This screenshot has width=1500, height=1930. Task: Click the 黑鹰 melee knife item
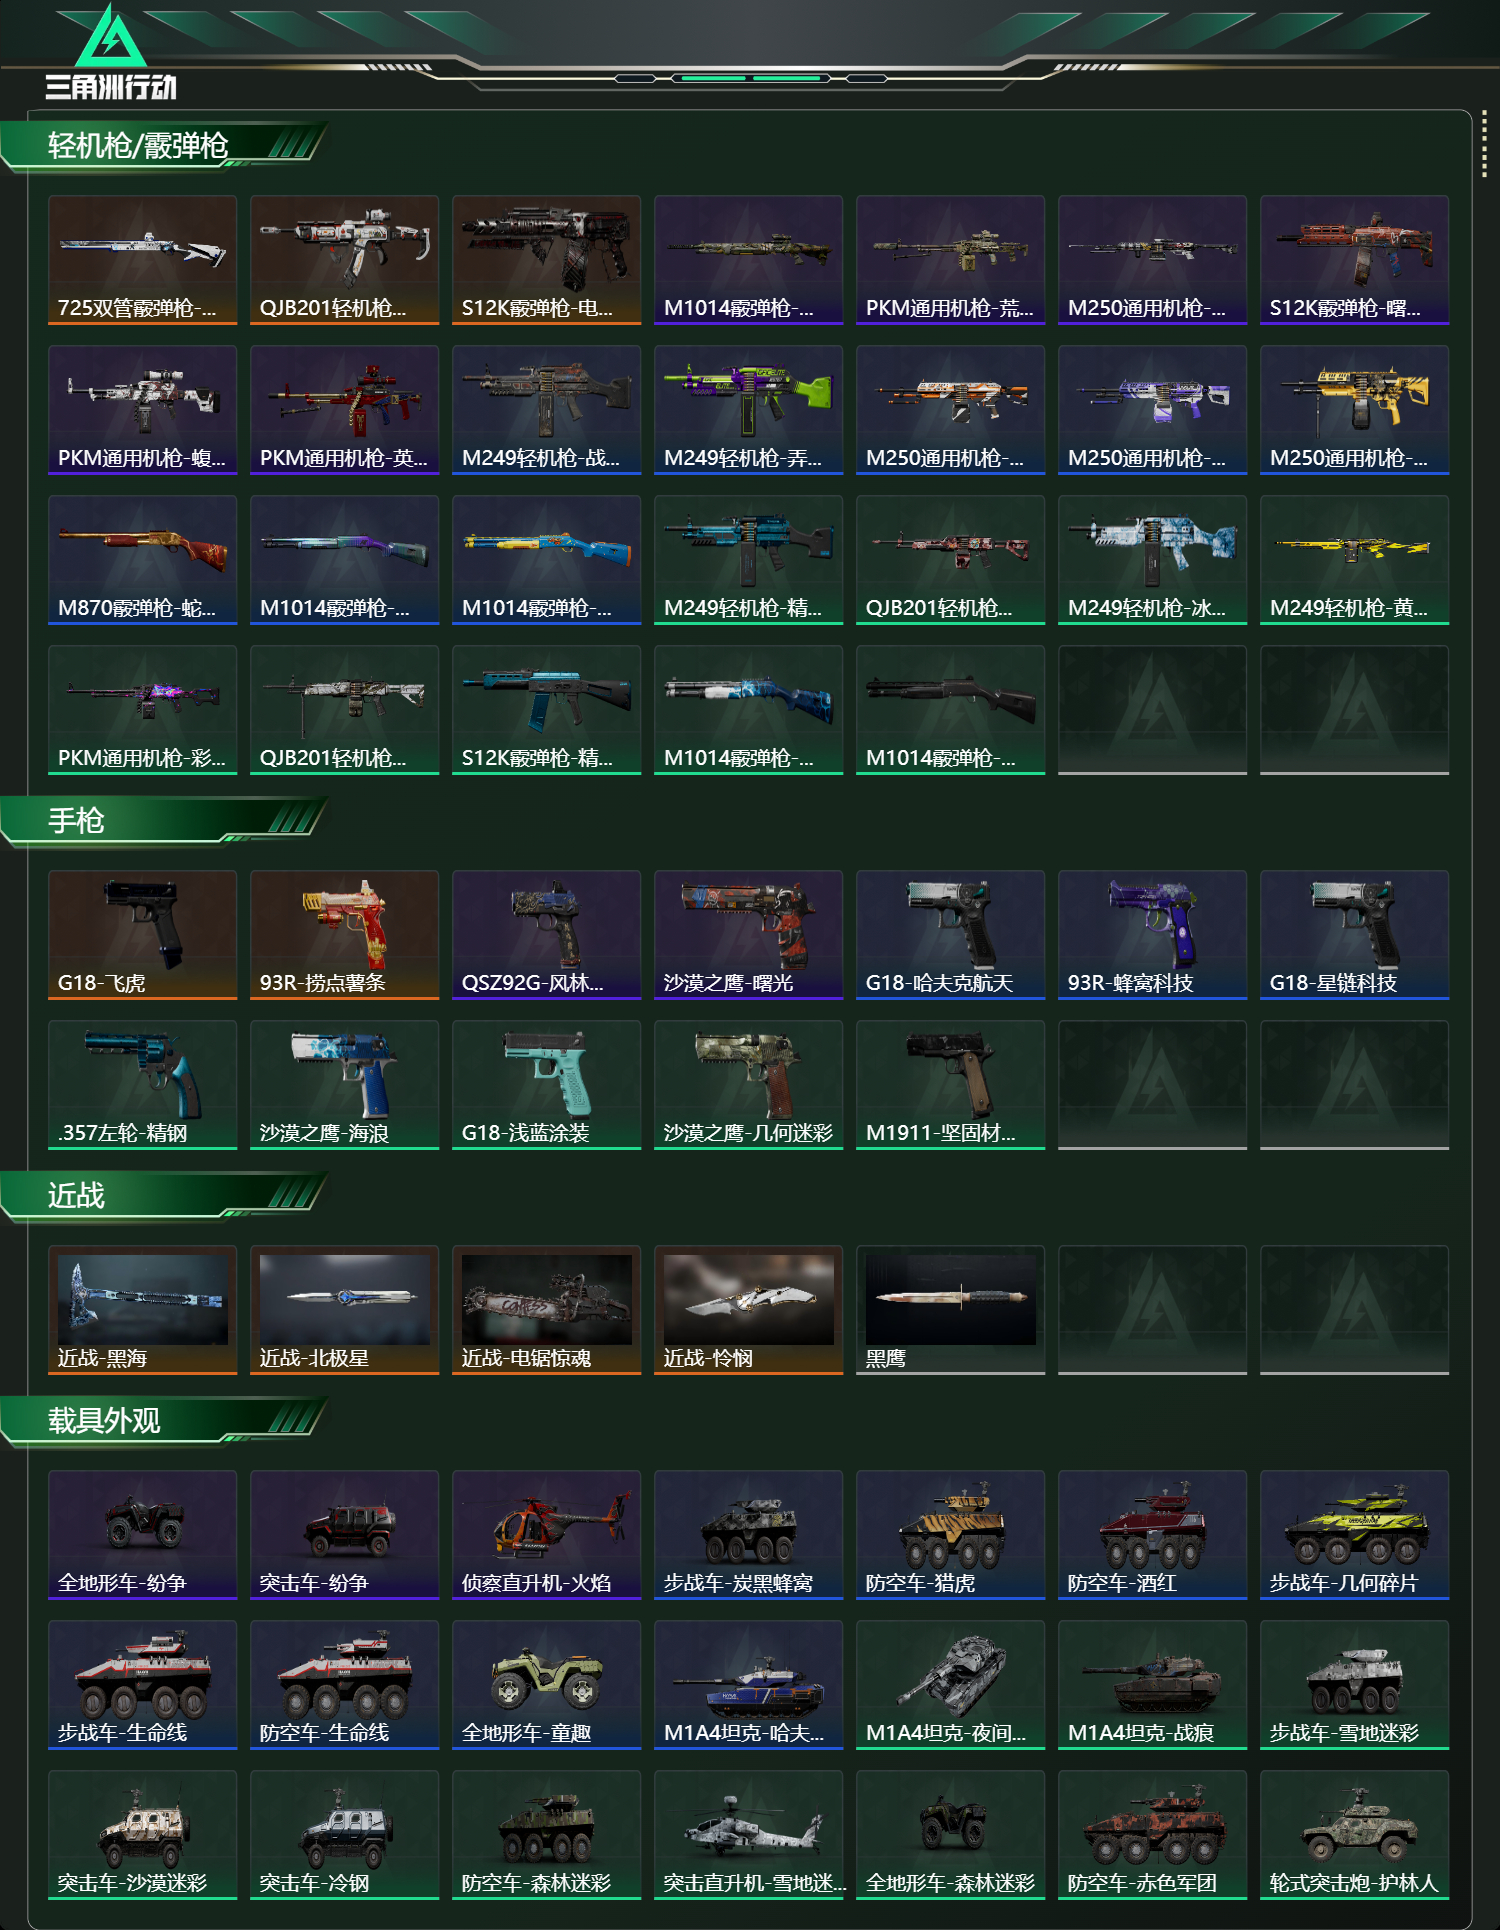[x=951, y=1309]
